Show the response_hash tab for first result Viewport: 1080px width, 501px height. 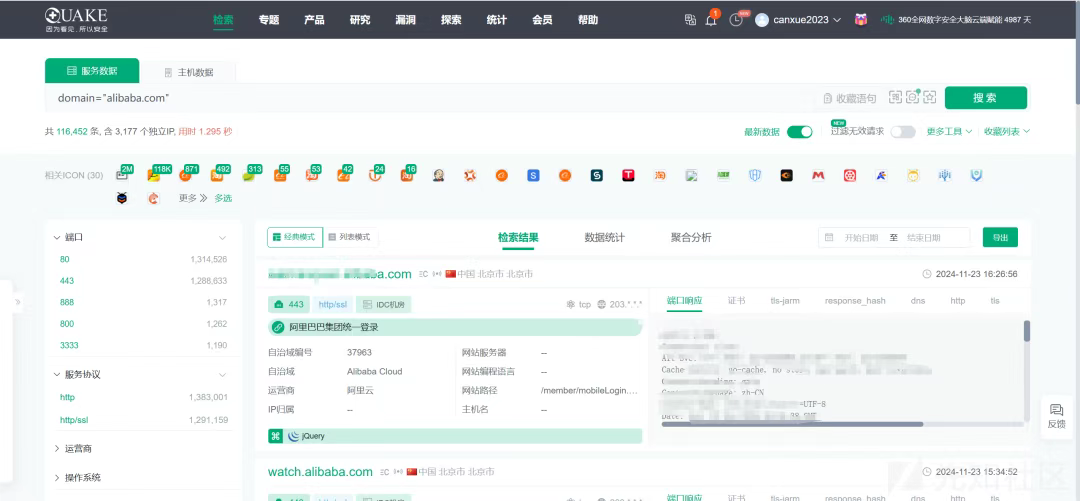pyautogui.click(x=855, y=300)
